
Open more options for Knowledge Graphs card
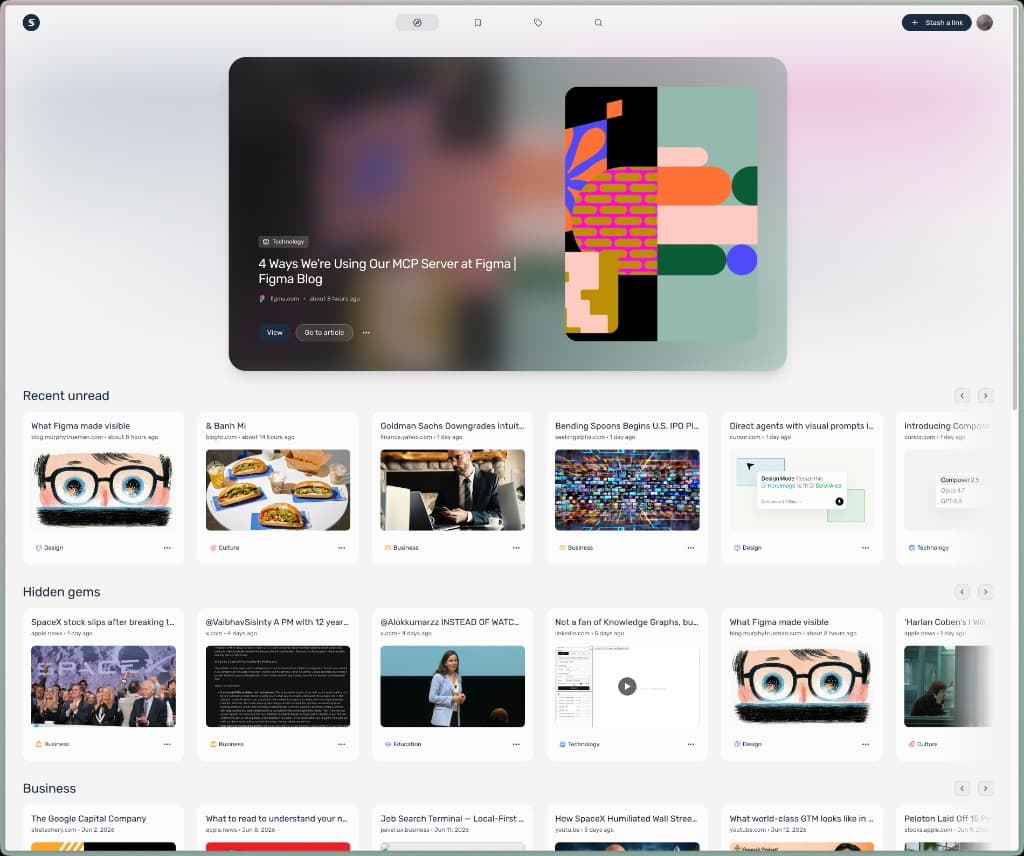[691, 744]
